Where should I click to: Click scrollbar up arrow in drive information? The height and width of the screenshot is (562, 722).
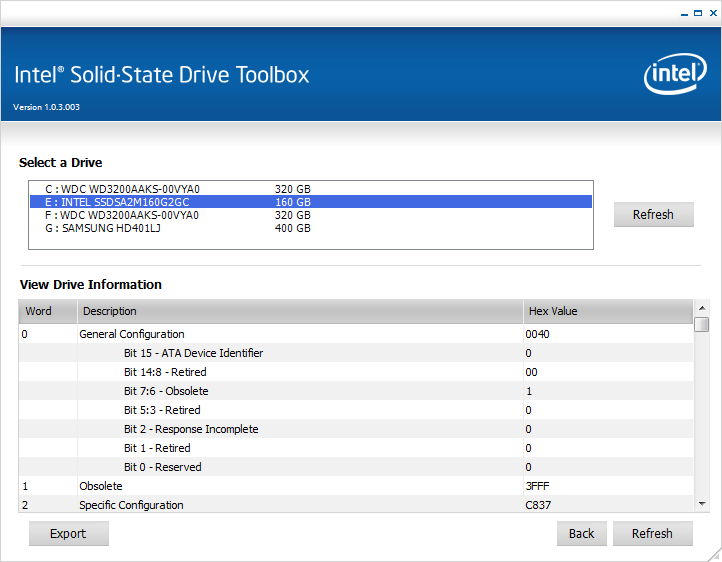(x=702, y=308)
